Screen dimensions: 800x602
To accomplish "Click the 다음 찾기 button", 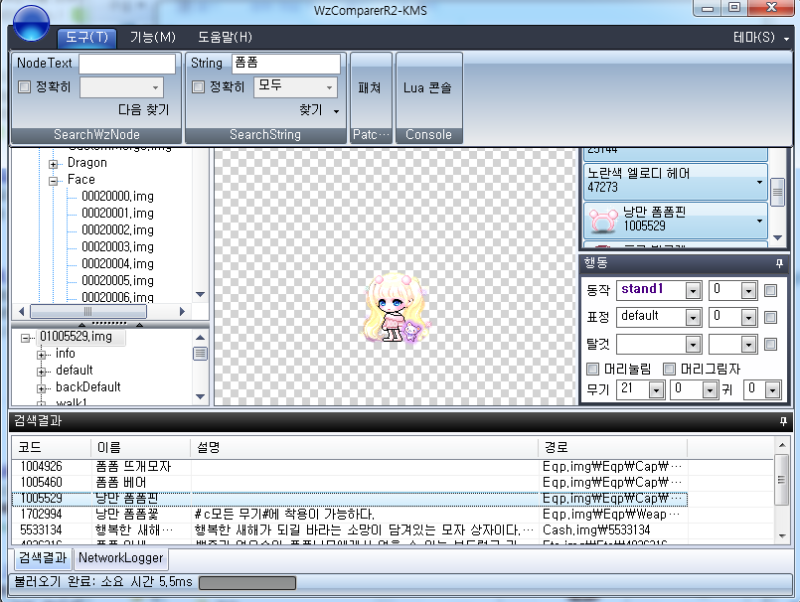I will coord(143,110).
